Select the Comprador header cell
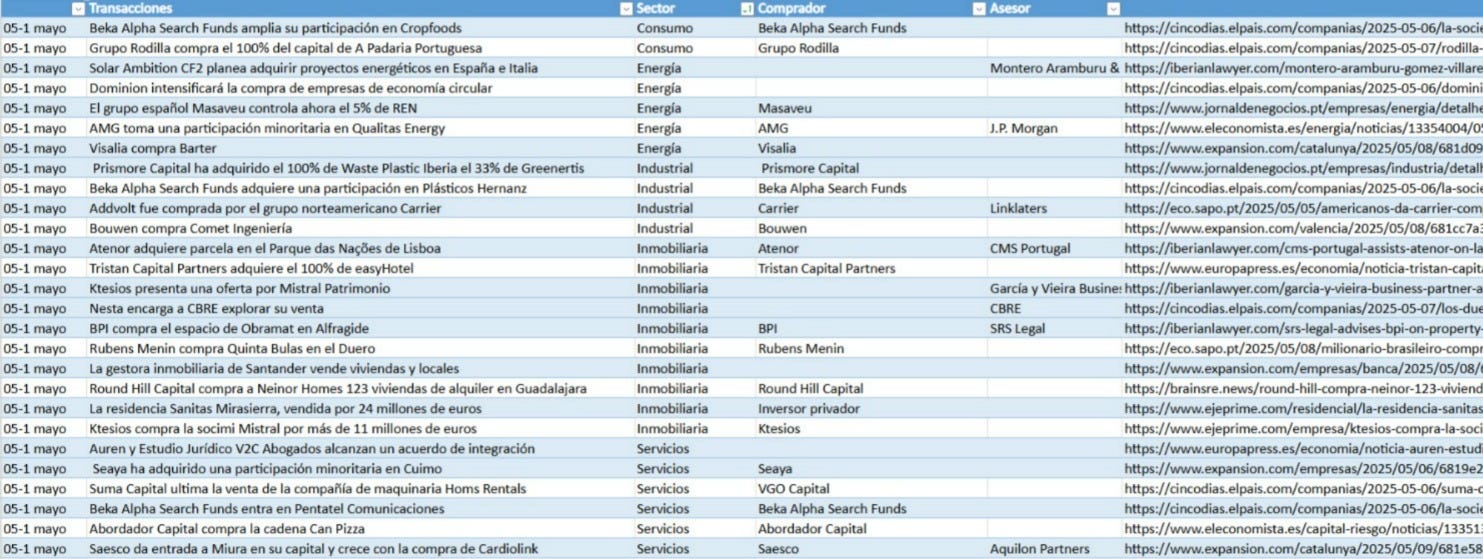Viewport: 1483px width, 559px height. coord(871,8)
